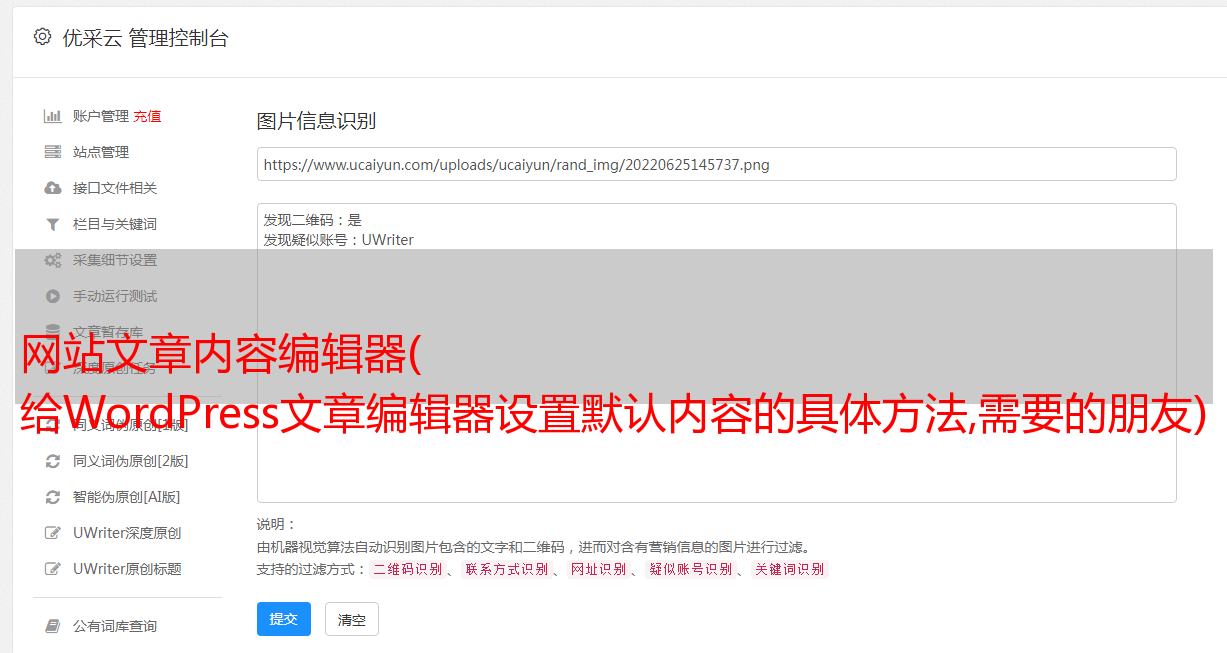The image size is (1227, 653).
Task: Click the book icon for 公有词库查询
Action: coord(53,626)
